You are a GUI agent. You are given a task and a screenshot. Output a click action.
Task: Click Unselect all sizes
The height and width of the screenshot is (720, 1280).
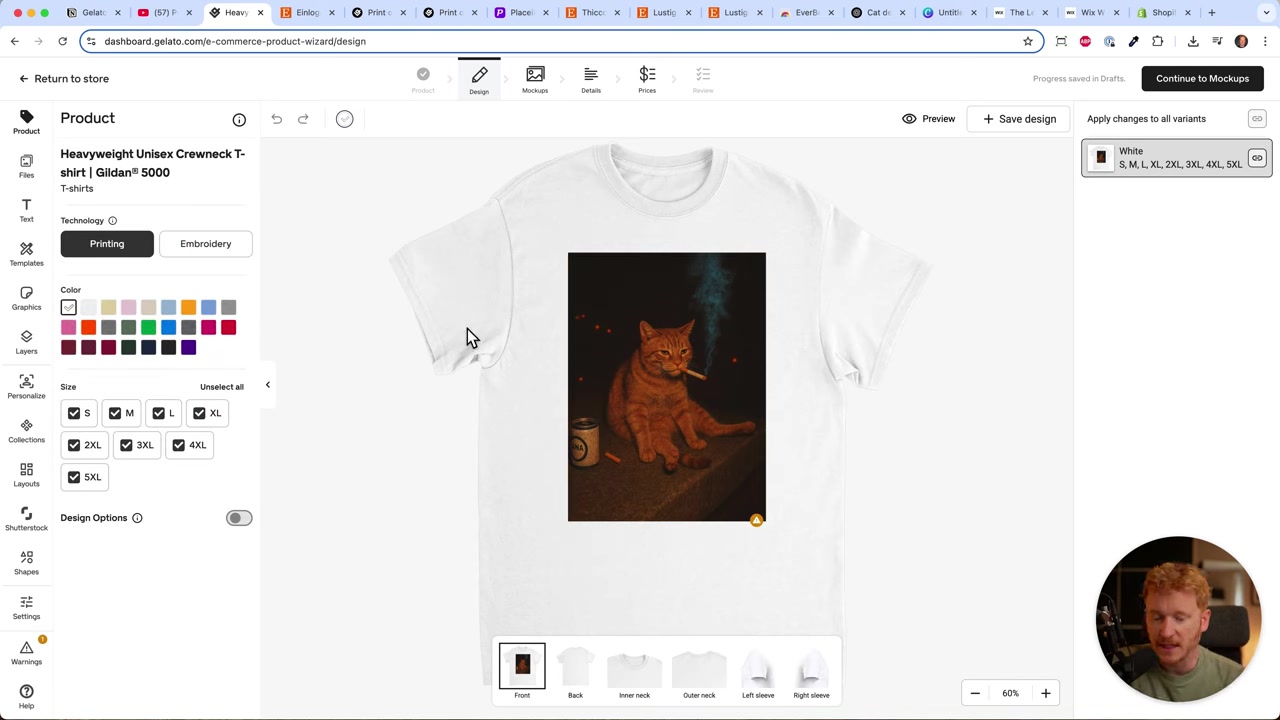(222, 387)
